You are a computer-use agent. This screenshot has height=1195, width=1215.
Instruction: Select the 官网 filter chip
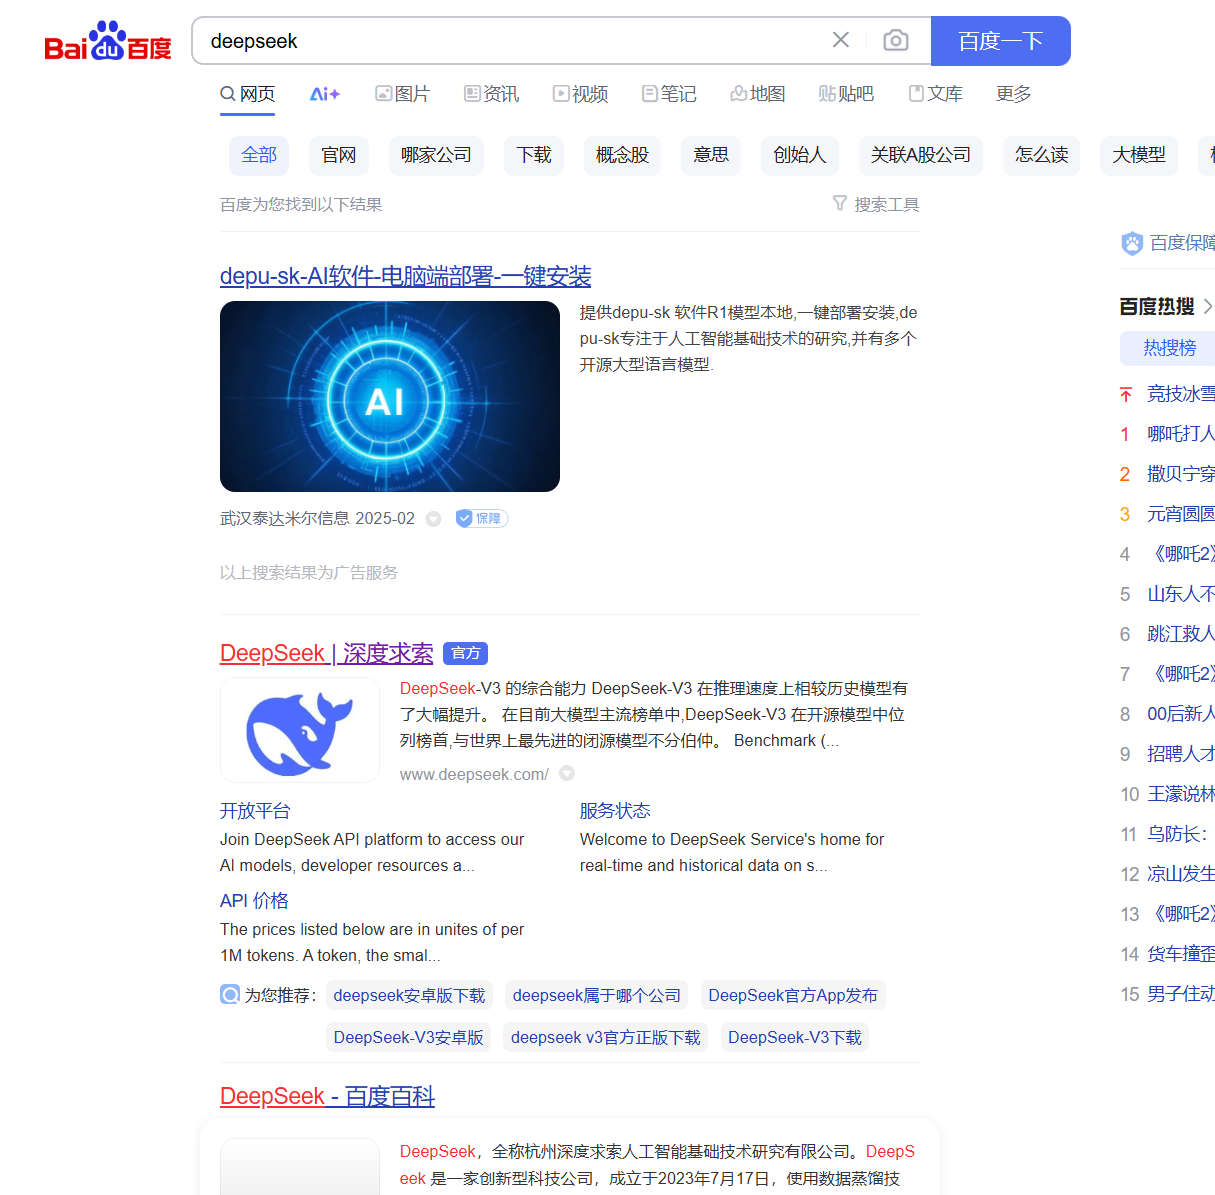coord(339,155)
